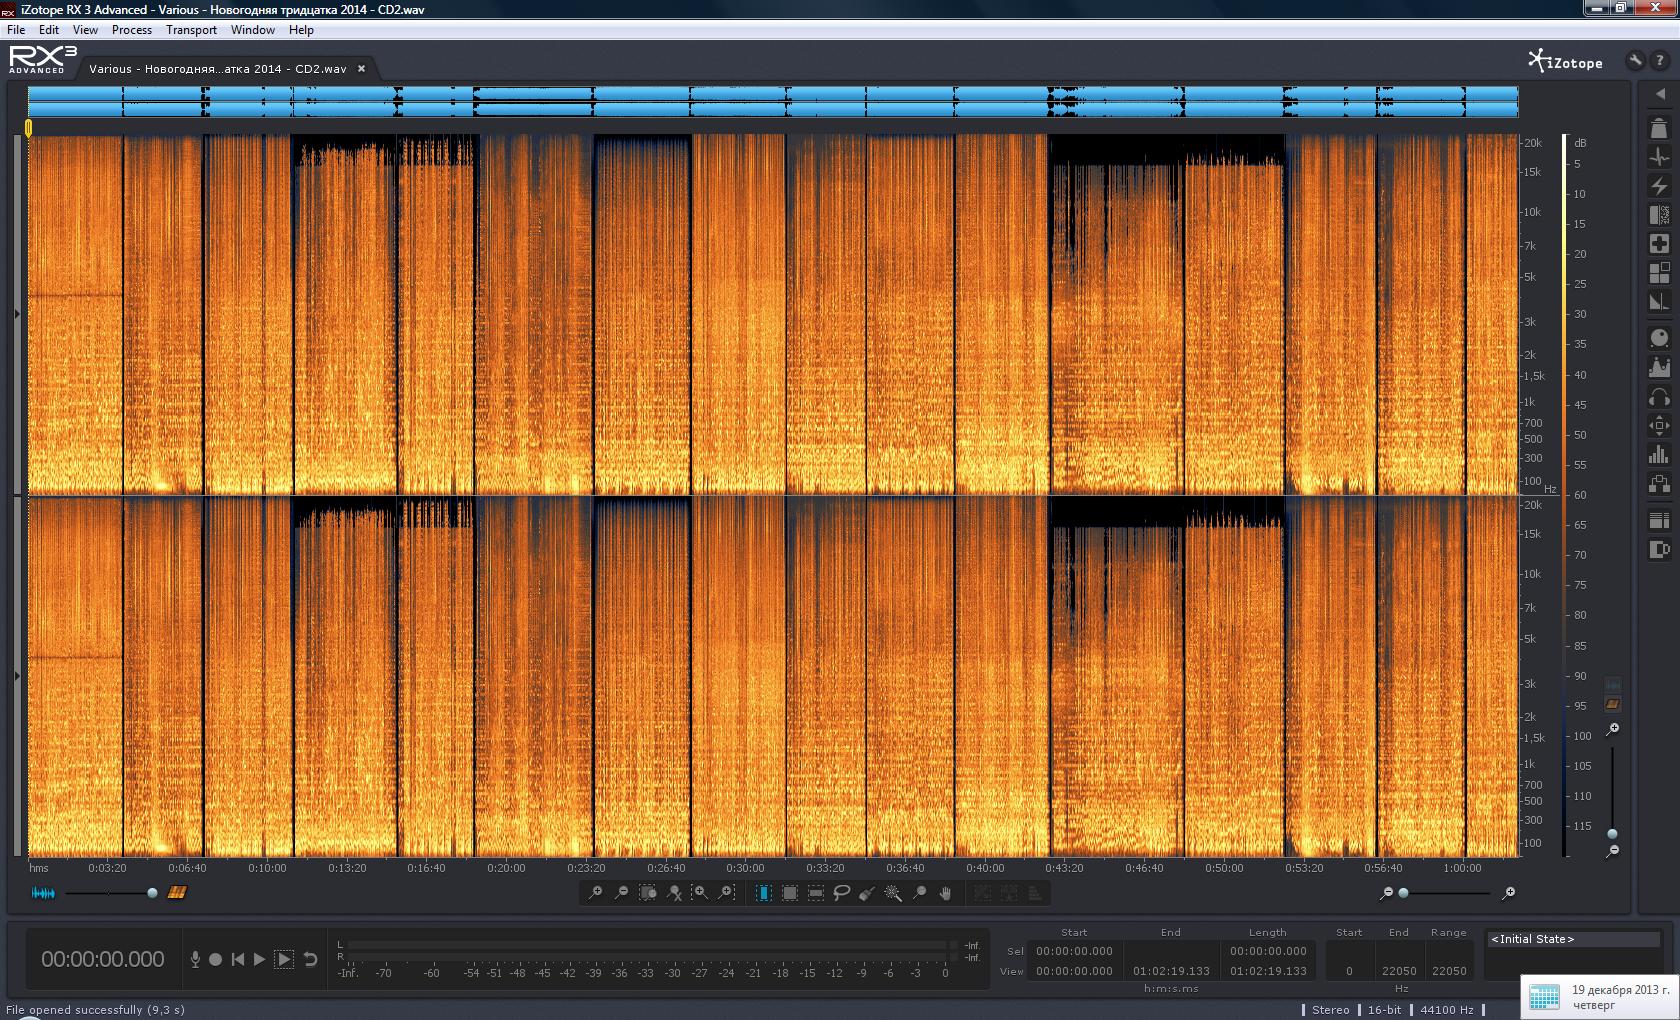Screen dimensions: 1680x1020
Task: Click the Record button
Action: (215, 959)
